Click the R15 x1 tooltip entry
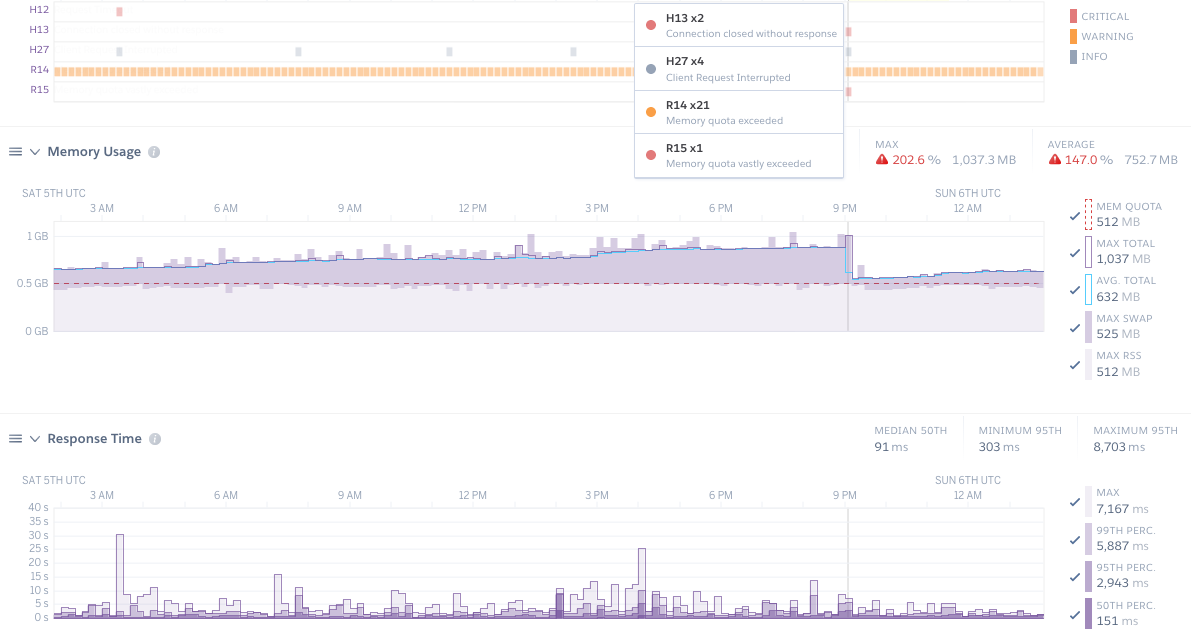 pos(739,155)
